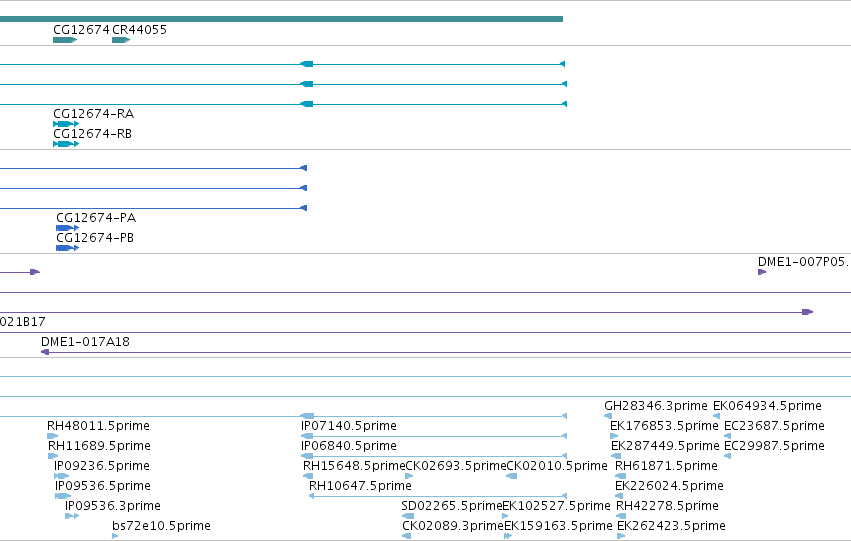Image resolution: width=851 pixels, height=541 pixels.
Task: Select the RH10647.5prime EST label
Action: (x=360, y=486)
